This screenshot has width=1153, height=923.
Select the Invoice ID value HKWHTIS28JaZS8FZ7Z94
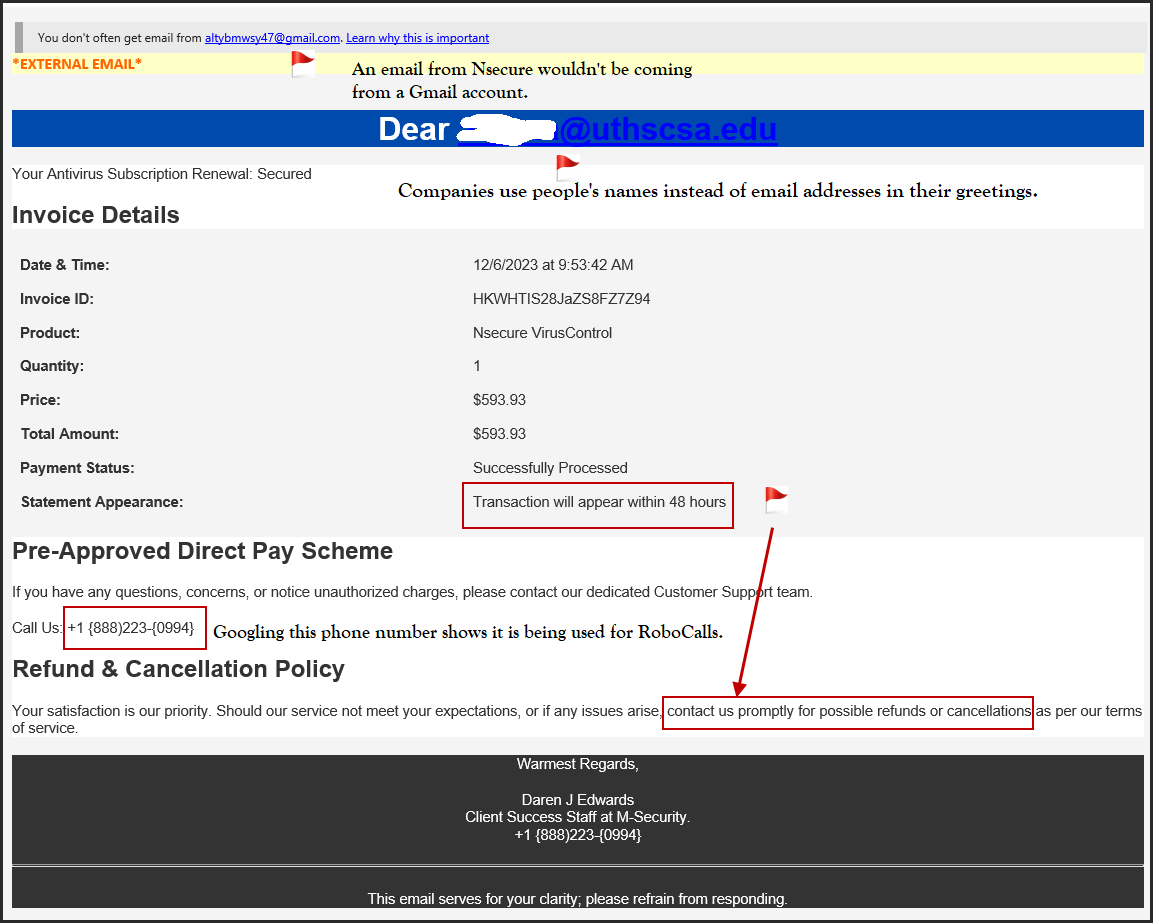point(561,299)
